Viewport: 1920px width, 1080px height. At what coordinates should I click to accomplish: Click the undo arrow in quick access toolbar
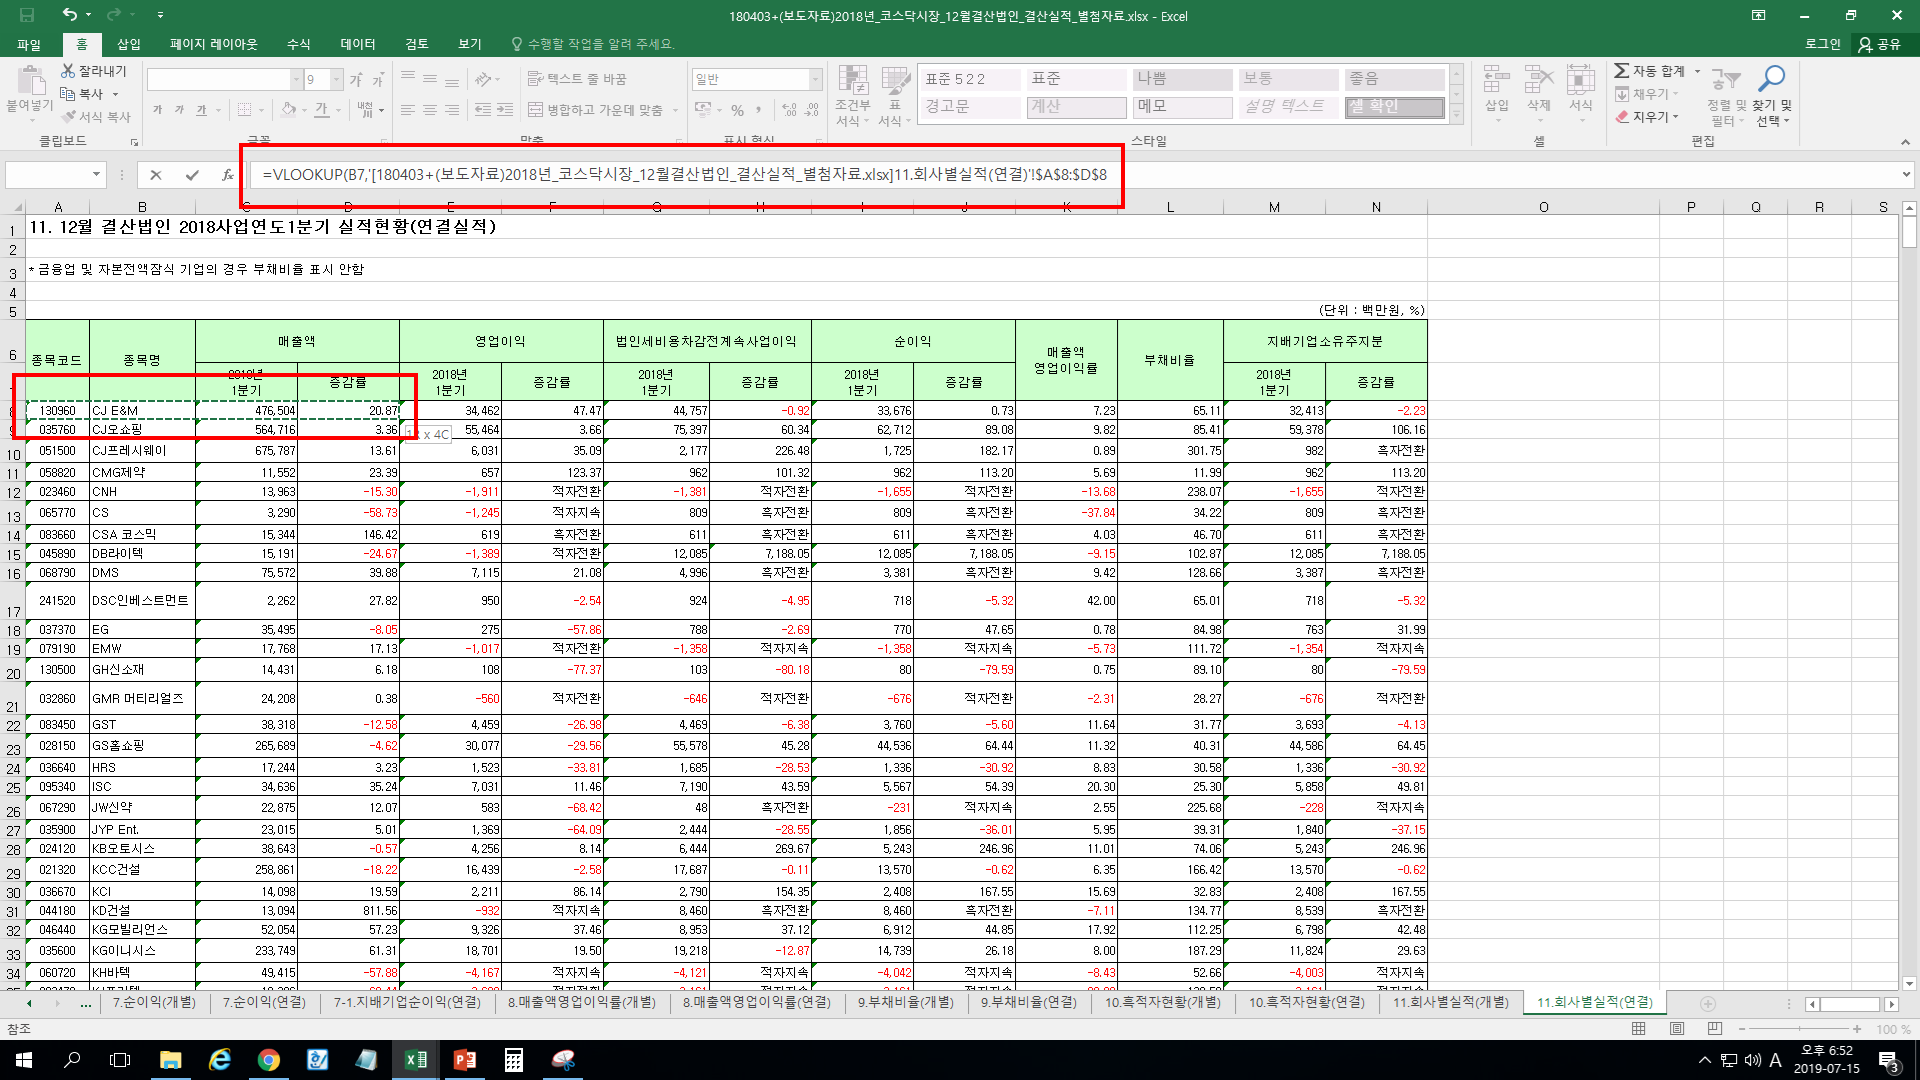pyautogui.click(x=69, y=15)
